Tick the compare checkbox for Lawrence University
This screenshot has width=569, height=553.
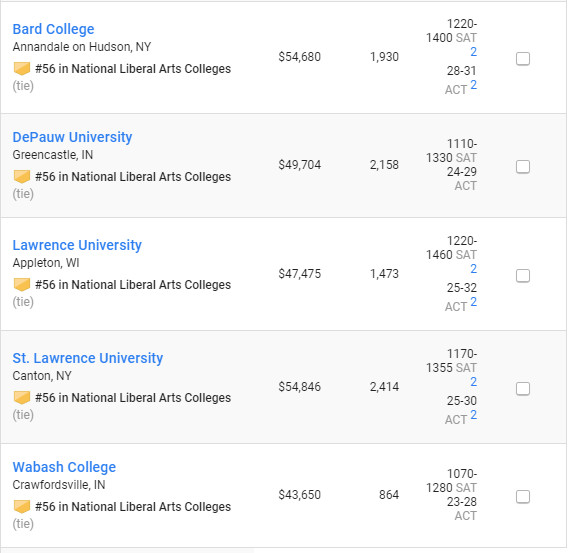523,275
